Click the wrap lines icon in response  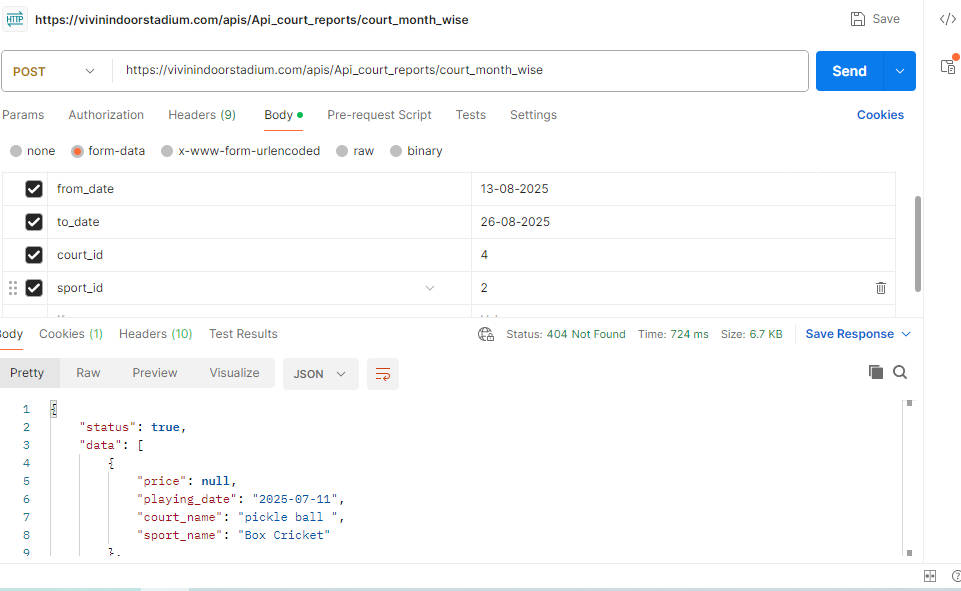tap(382, 374)
